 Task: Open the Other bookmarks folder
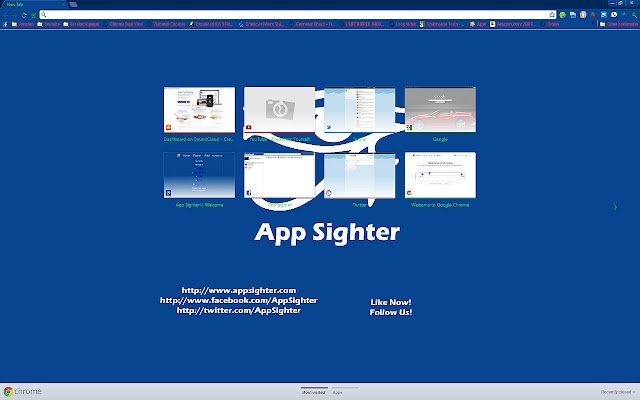618,24
